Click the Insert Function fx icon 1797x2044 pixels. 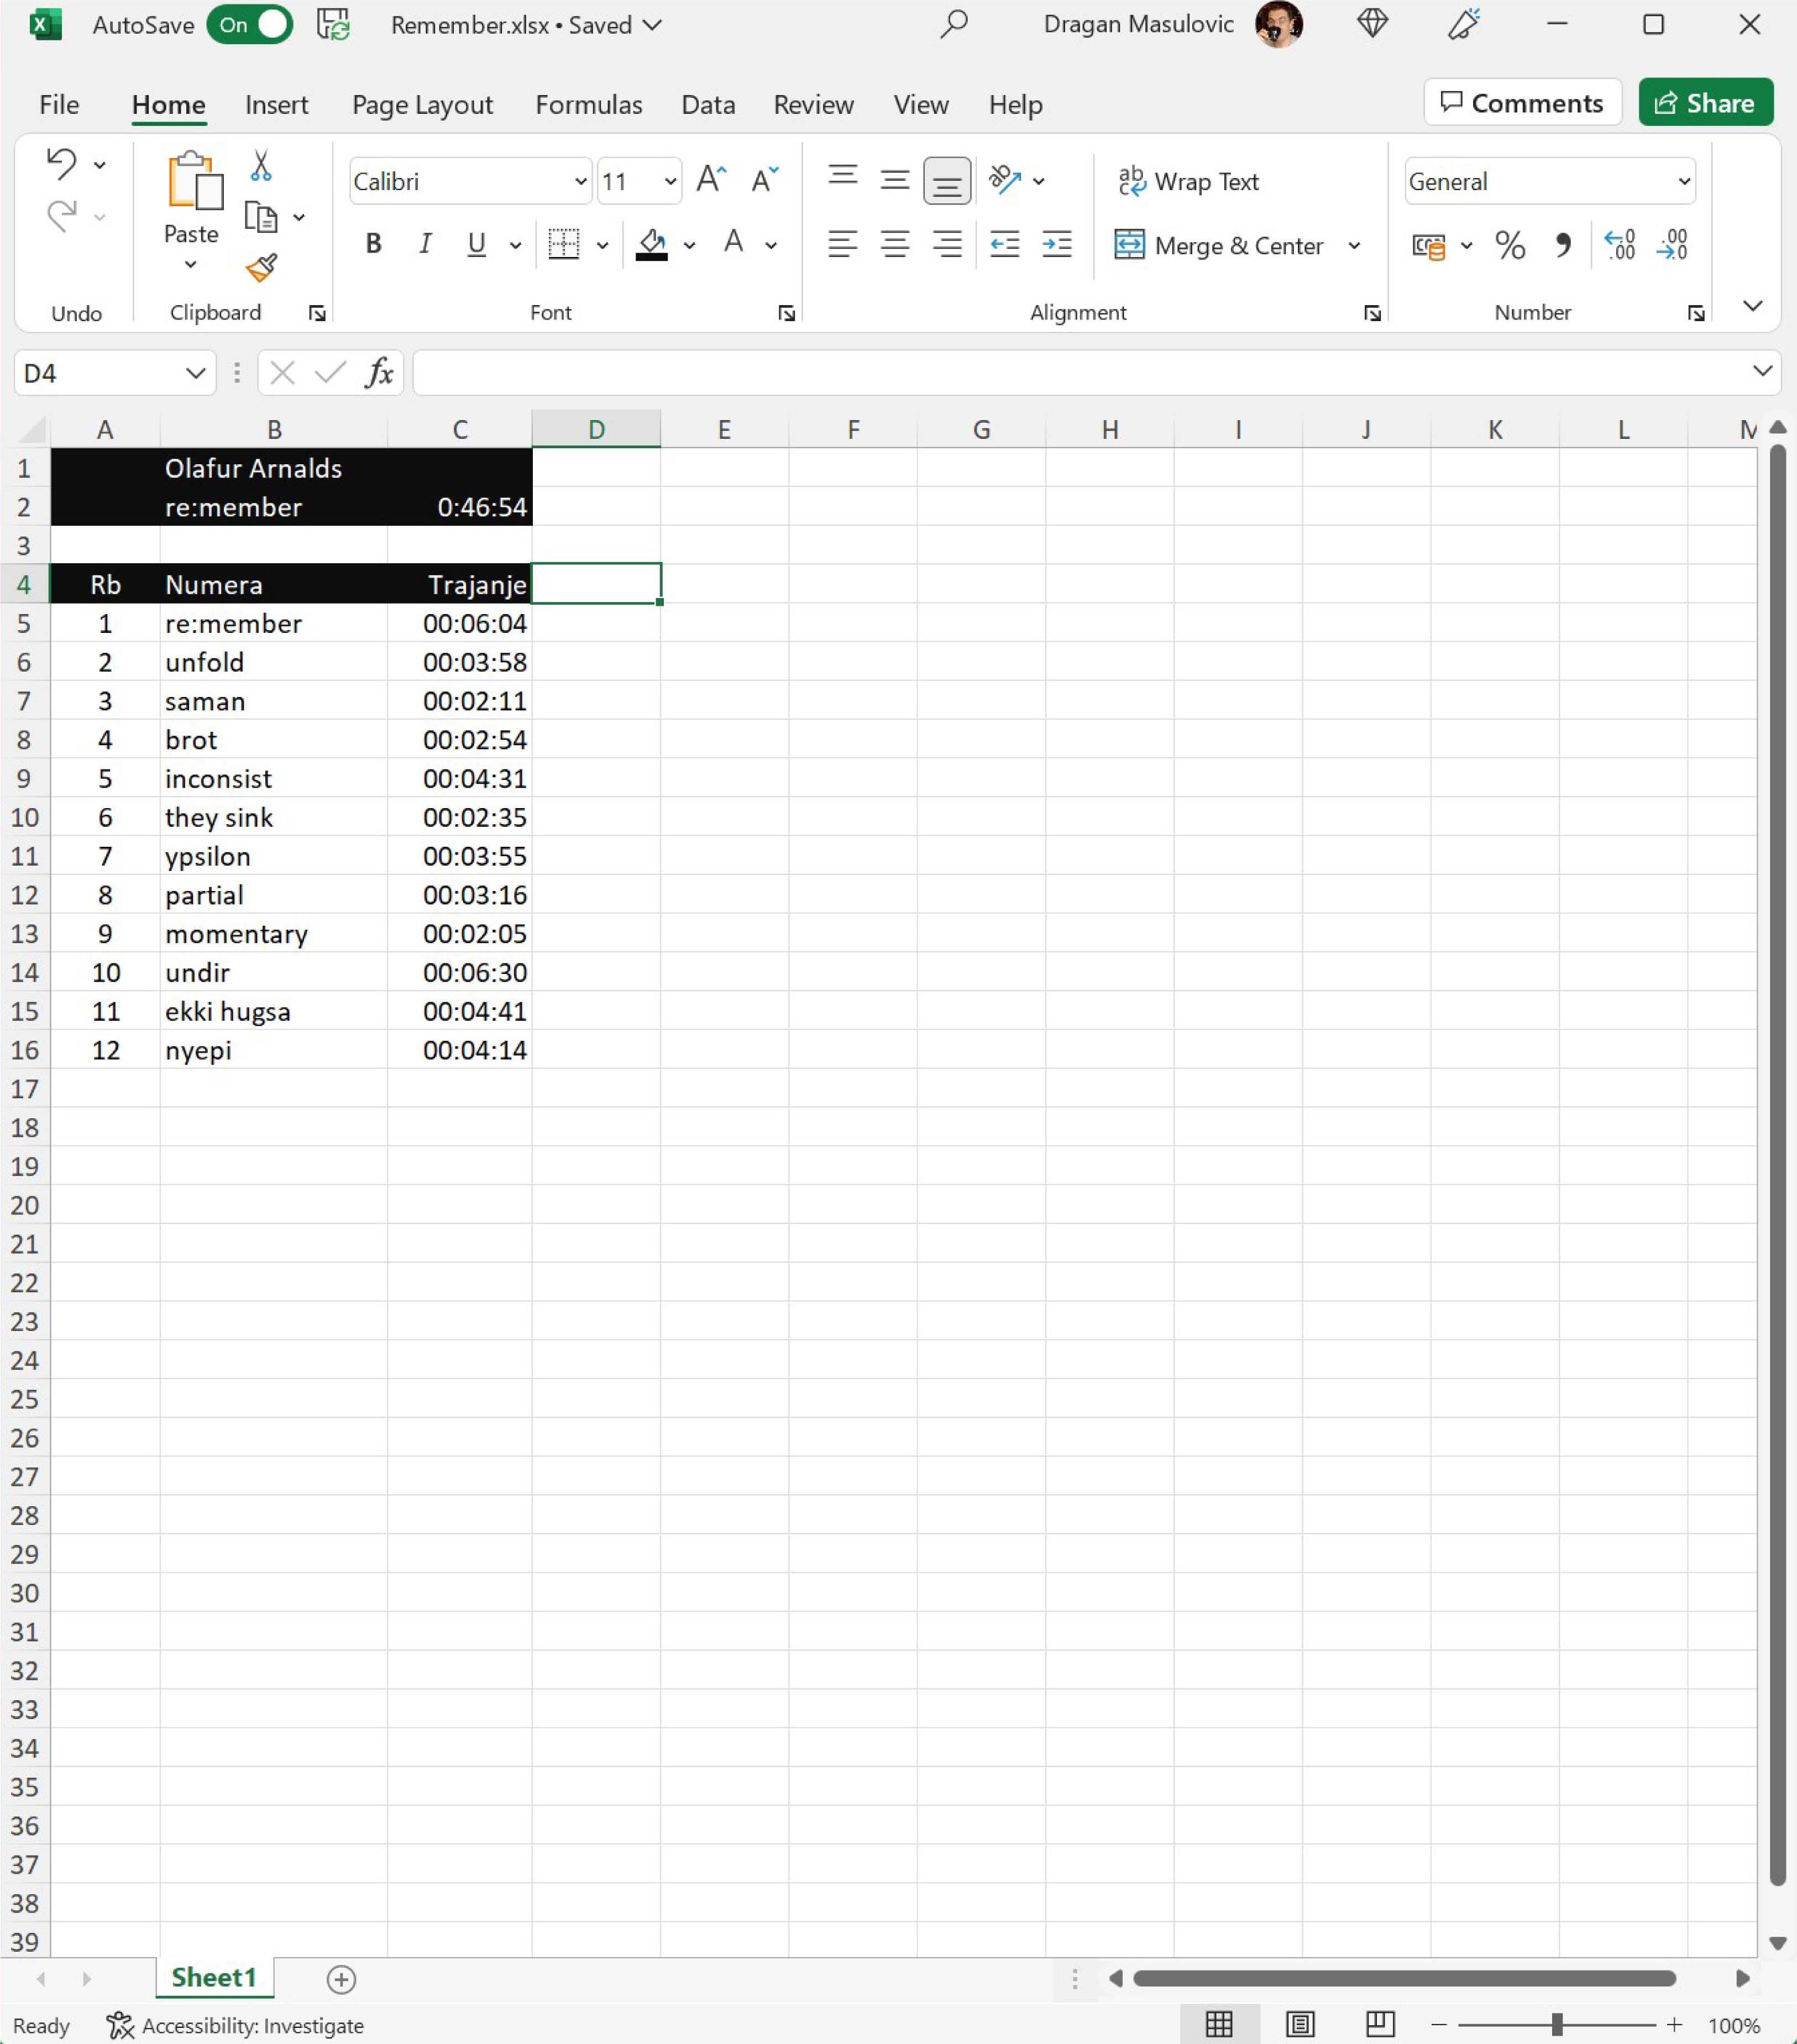[379, 373]
